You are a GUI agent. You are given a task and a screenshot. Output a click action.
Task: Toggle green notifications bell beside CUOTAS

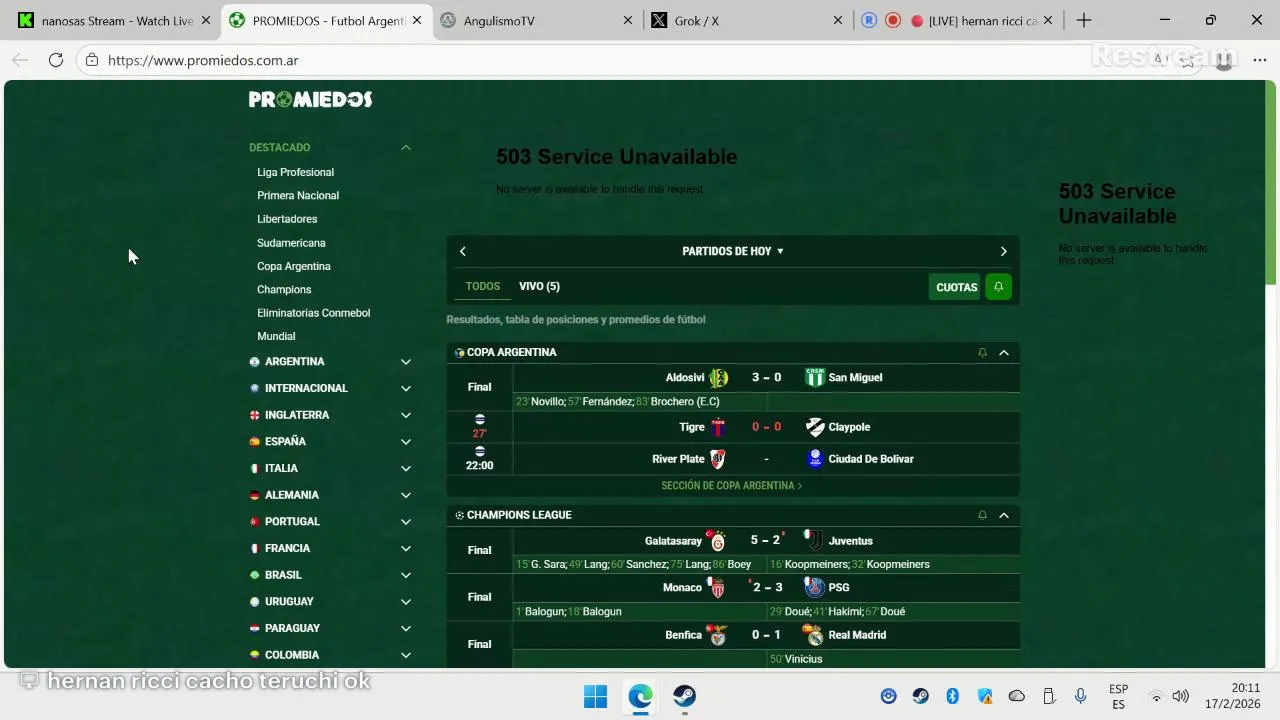(x=998, y=287)
